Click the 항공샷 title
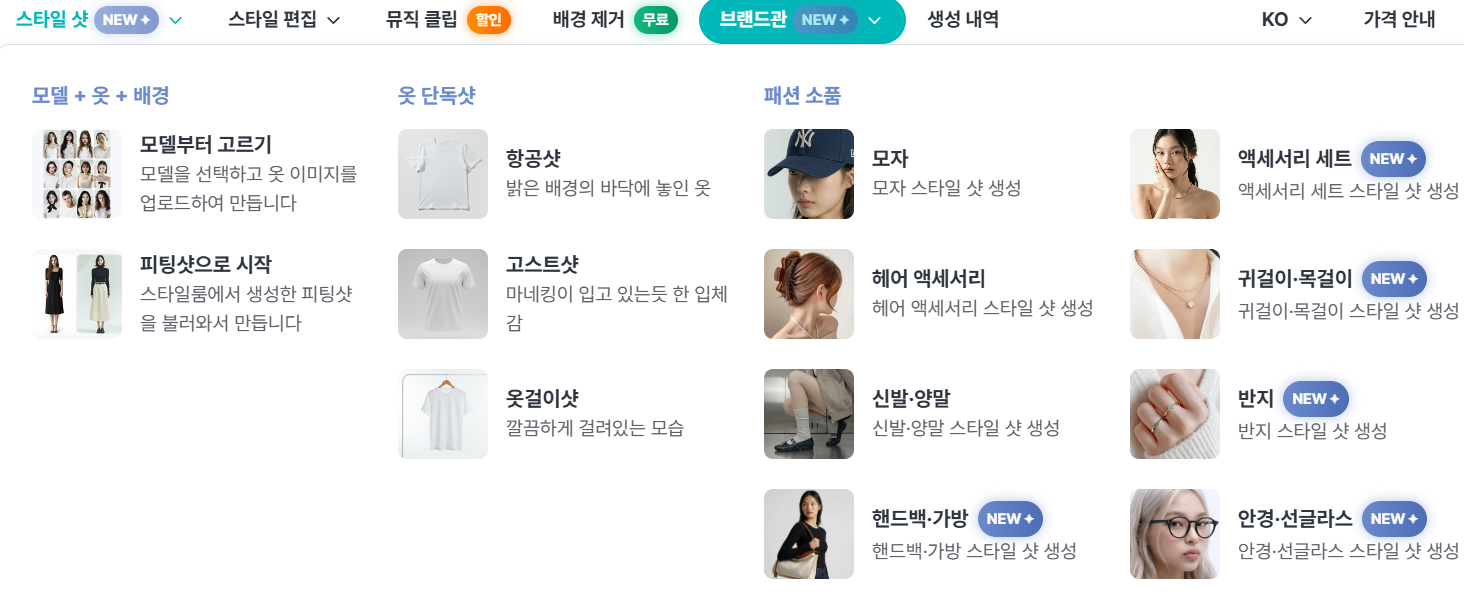Image resolution: width=1464 pixels, height=607 pixels. 533,158
